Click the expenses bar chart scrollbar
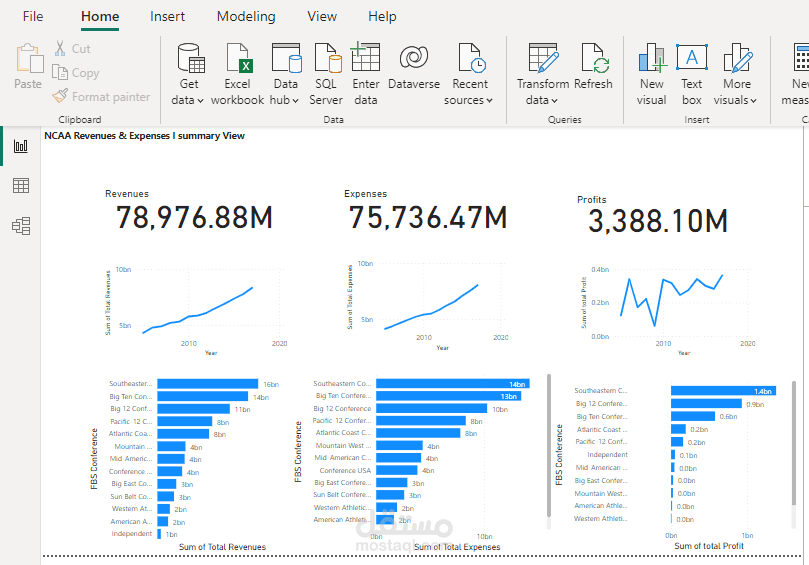The width and height of the screenshot is (809, 565). click(x=549, y=445)
